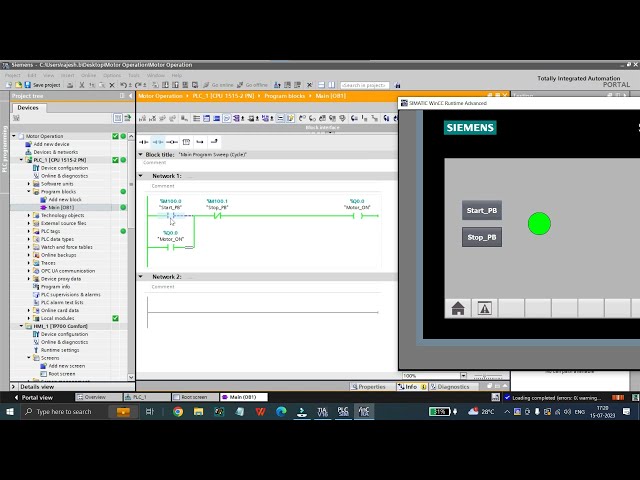Open the Window menu
Image resolution: width=640 pixels, height=480 pixels.
pyautogui.click(x=156, y=76)
